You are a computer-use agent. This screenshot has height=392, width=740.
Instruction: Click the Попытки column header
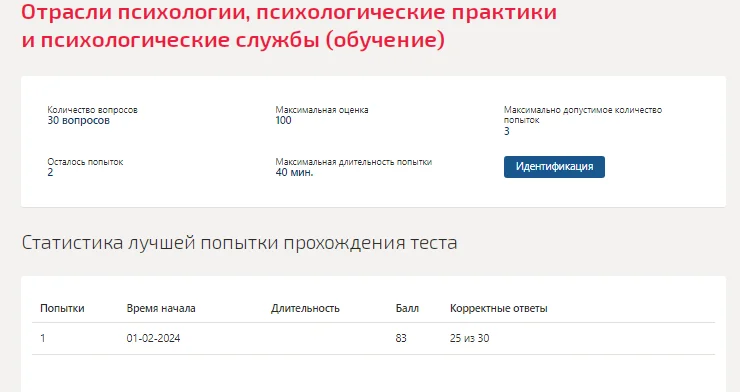coord(62,309)
